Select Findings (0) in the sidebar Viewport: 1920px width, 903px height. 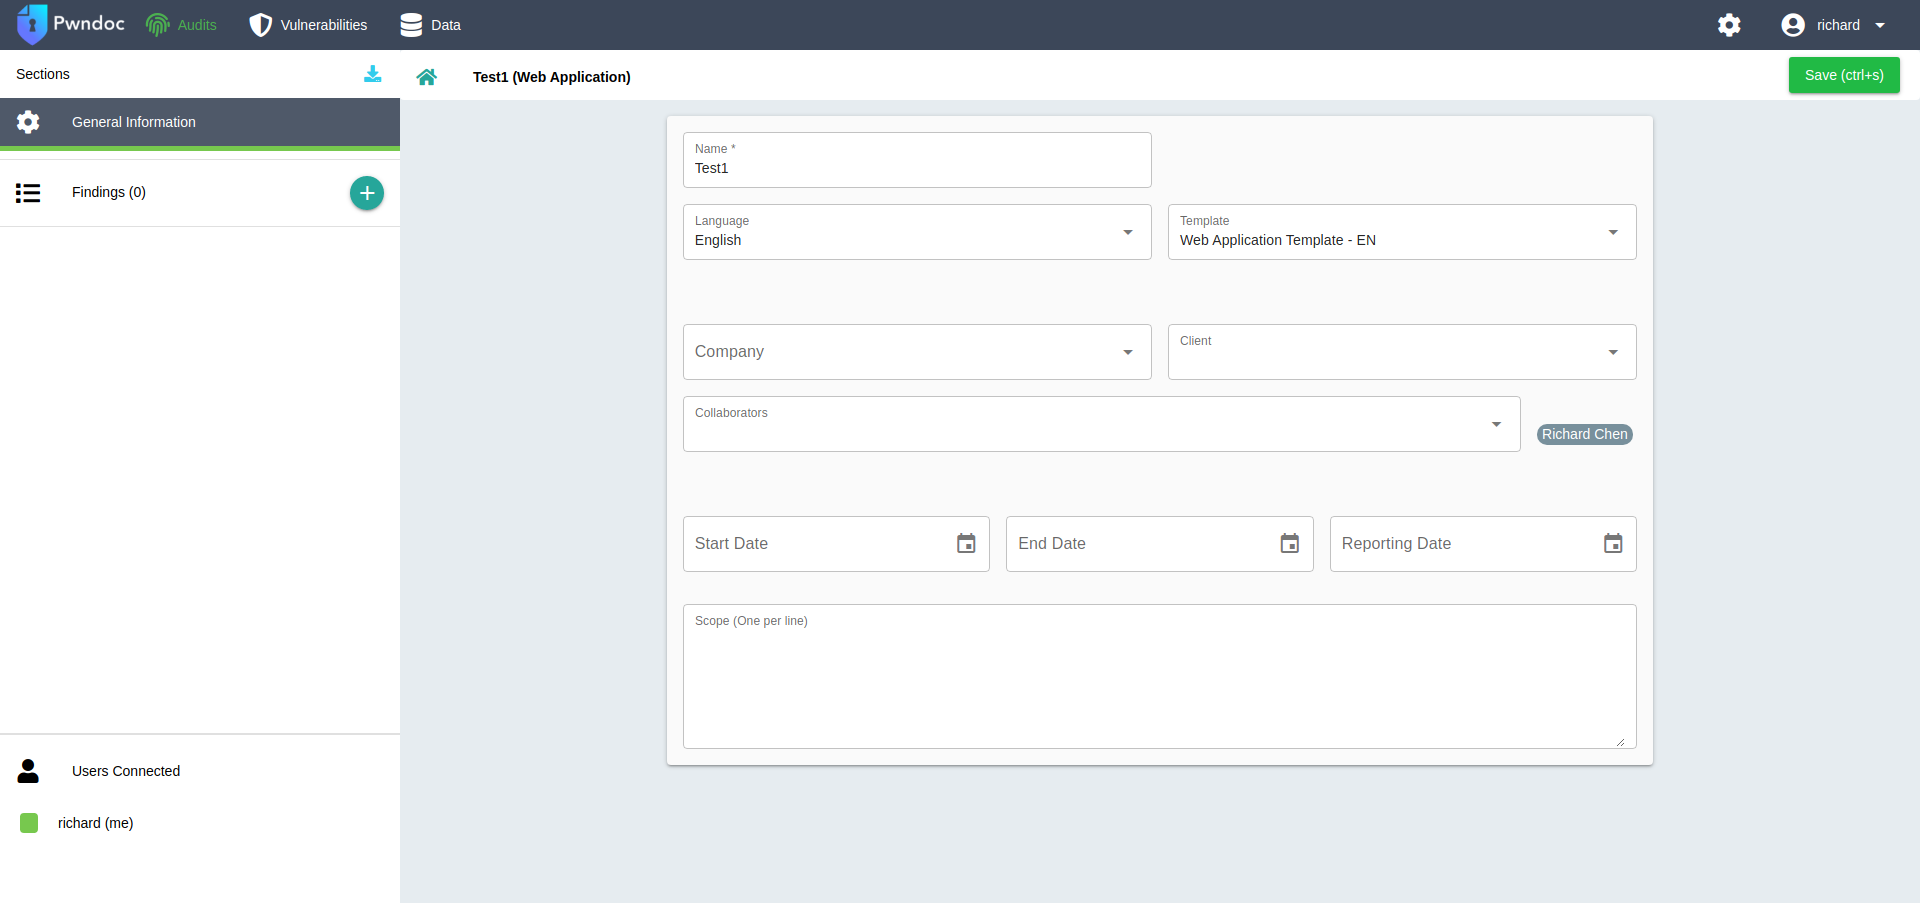click(x=109, y=192)
